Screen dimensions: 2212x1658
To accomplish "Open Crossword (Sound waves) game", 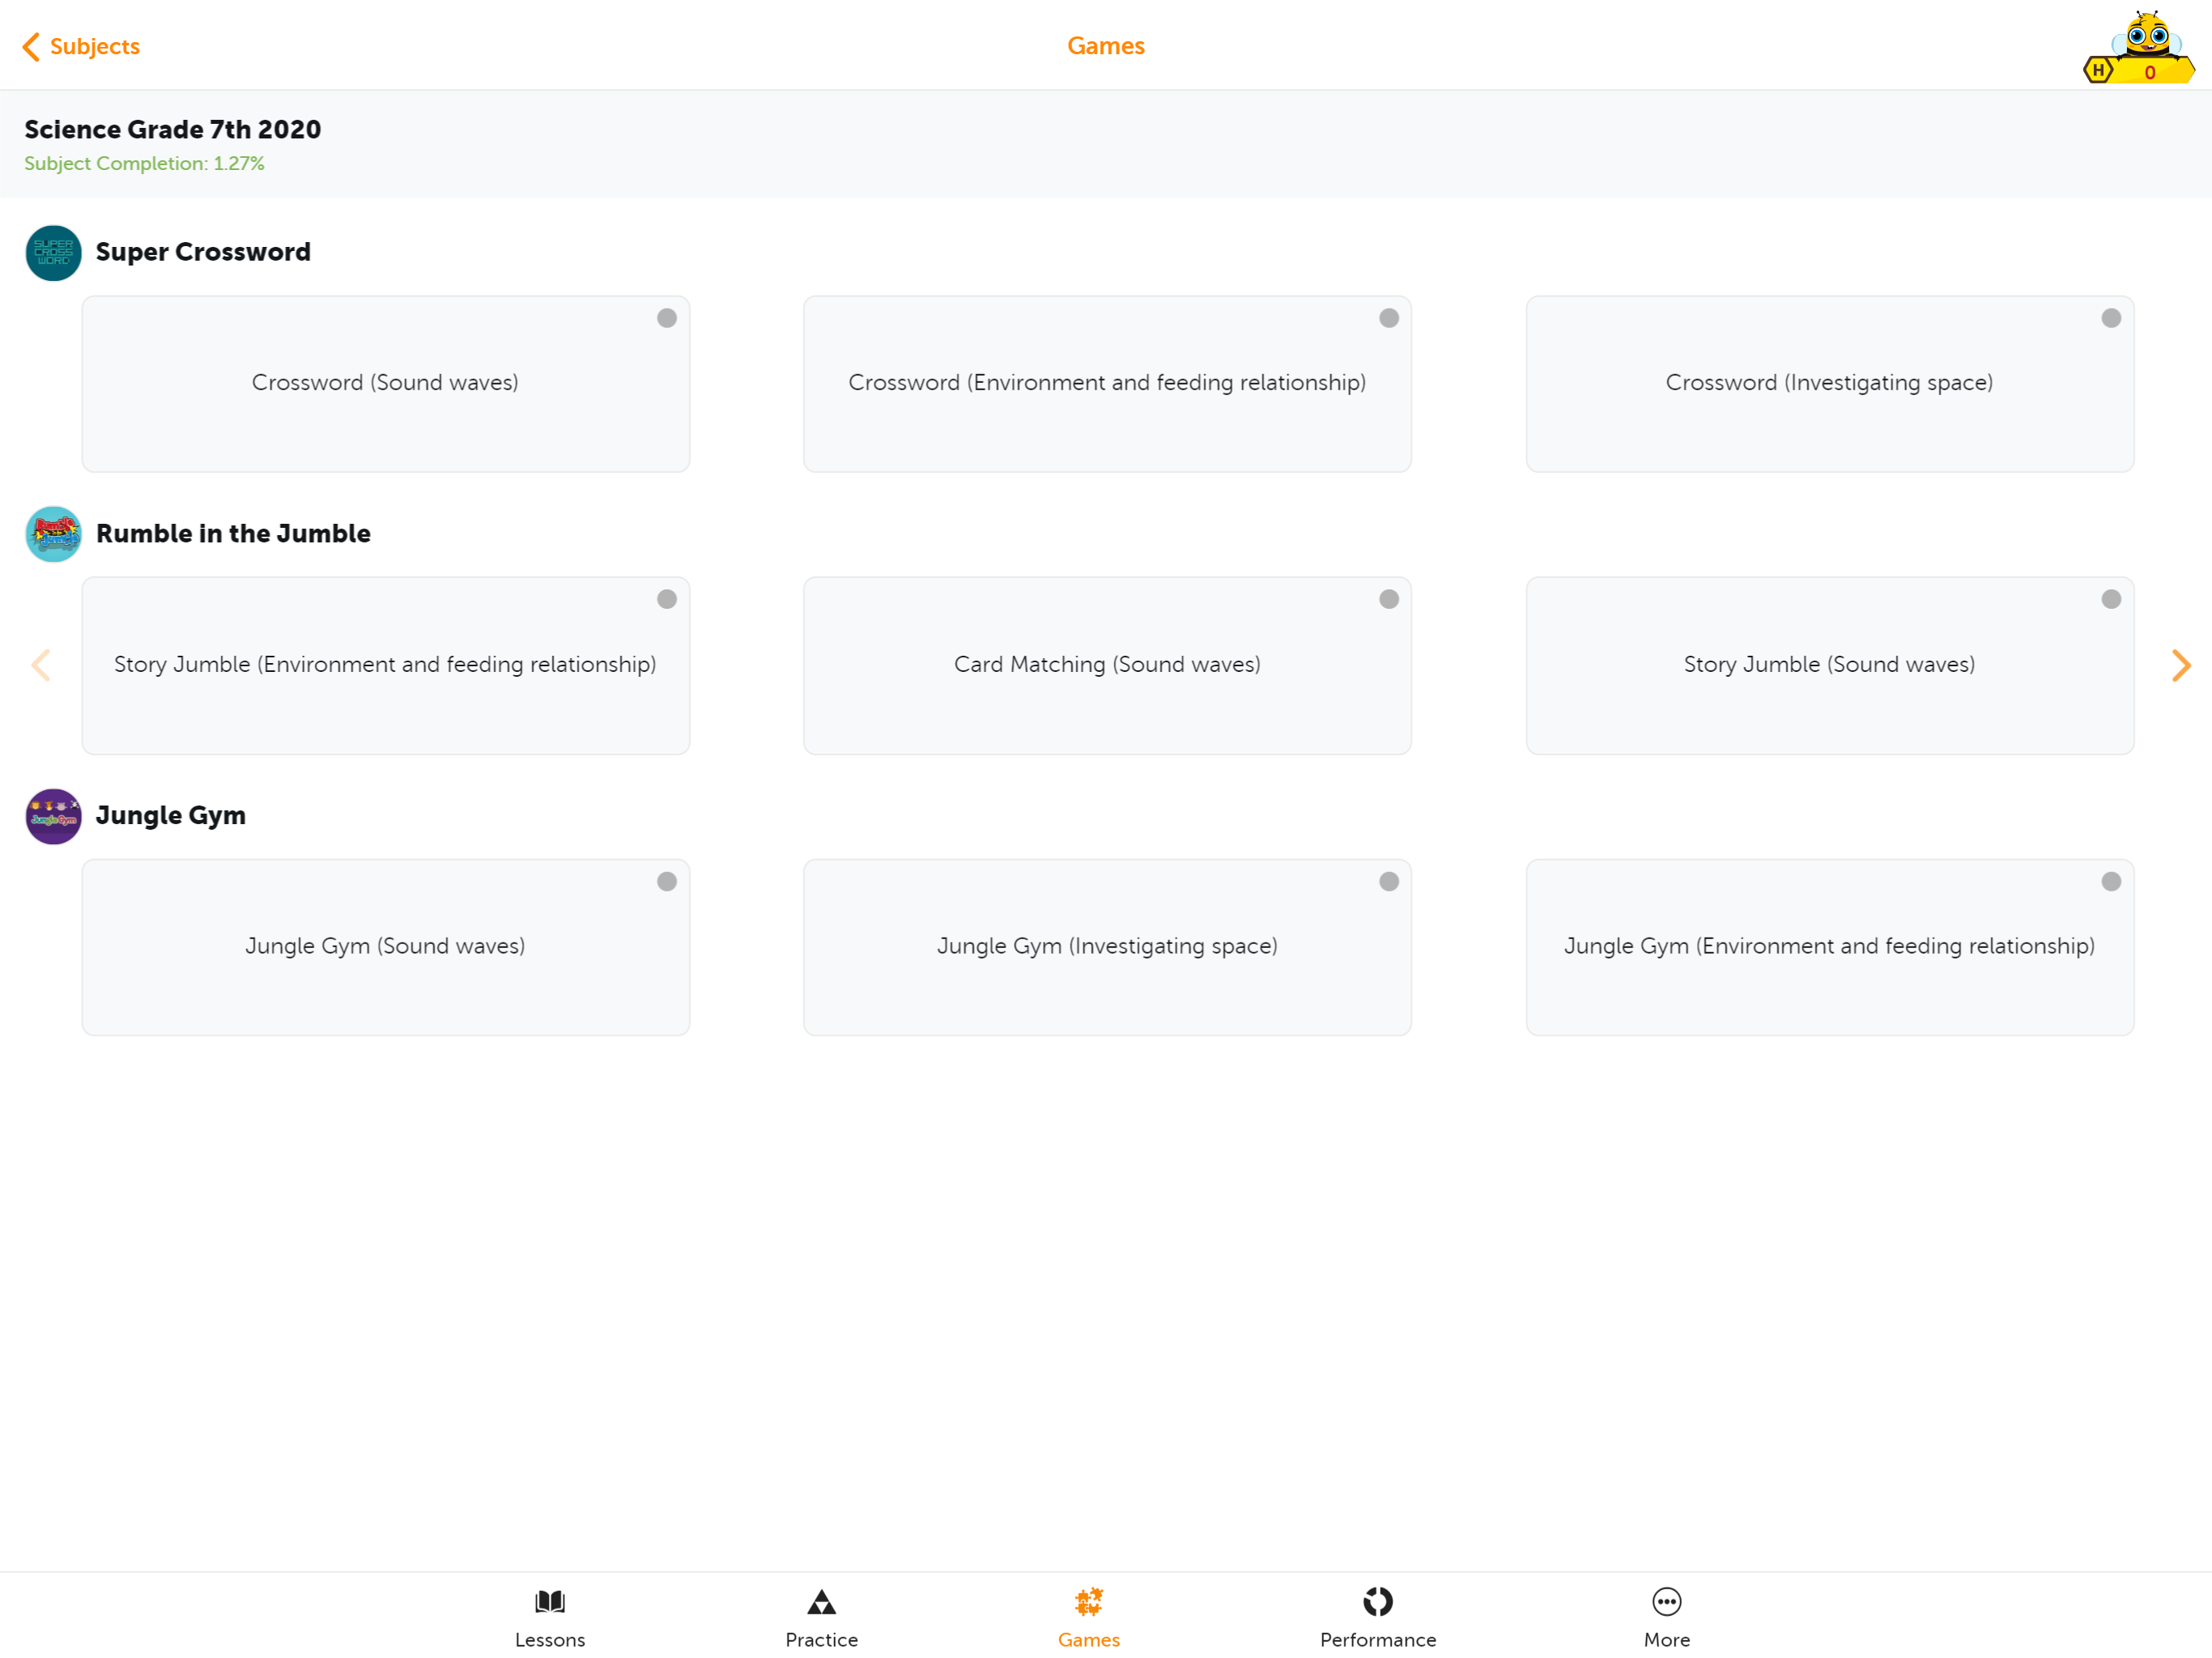I will coord(385,383).
